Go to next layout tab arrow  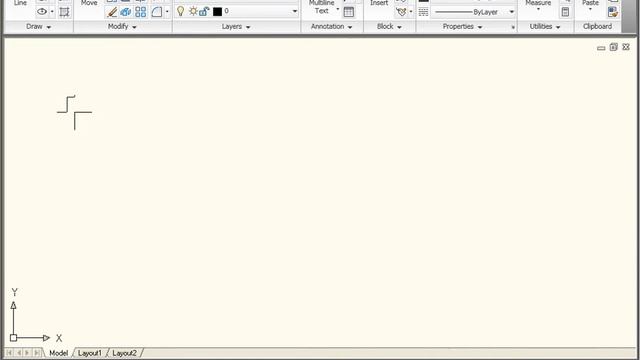[x=27, y=353]
